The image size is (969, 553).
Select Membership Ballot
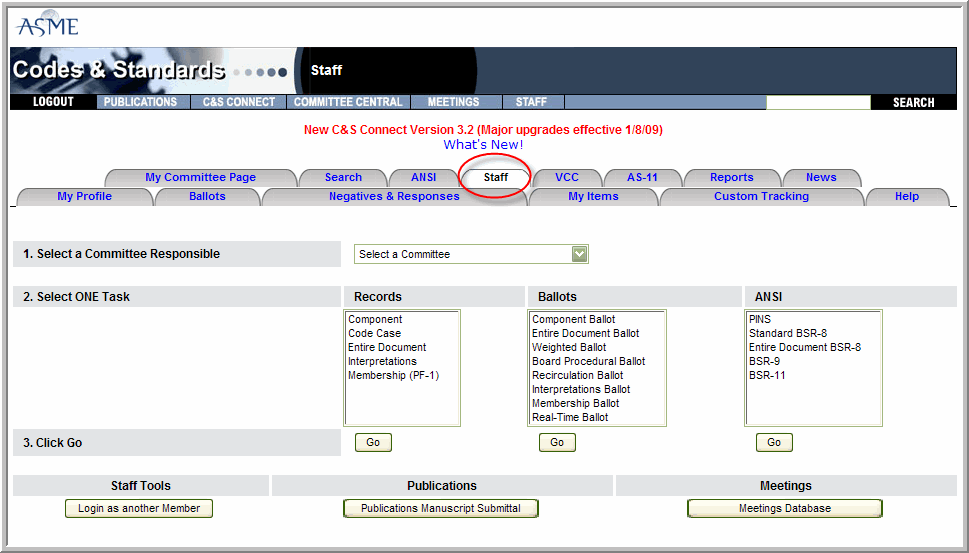[x=575, y=403]
